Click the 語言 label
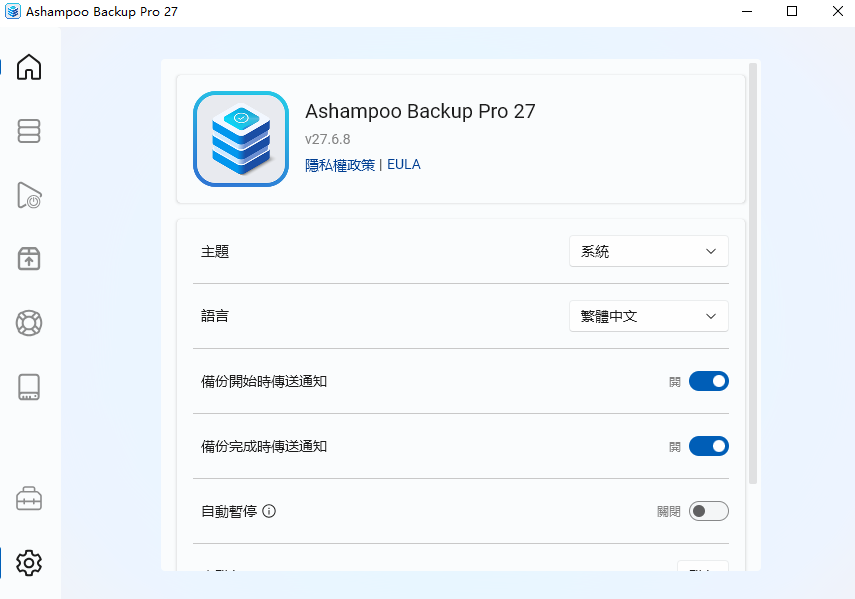Viewport: 855px width, 599px height. 215,316
